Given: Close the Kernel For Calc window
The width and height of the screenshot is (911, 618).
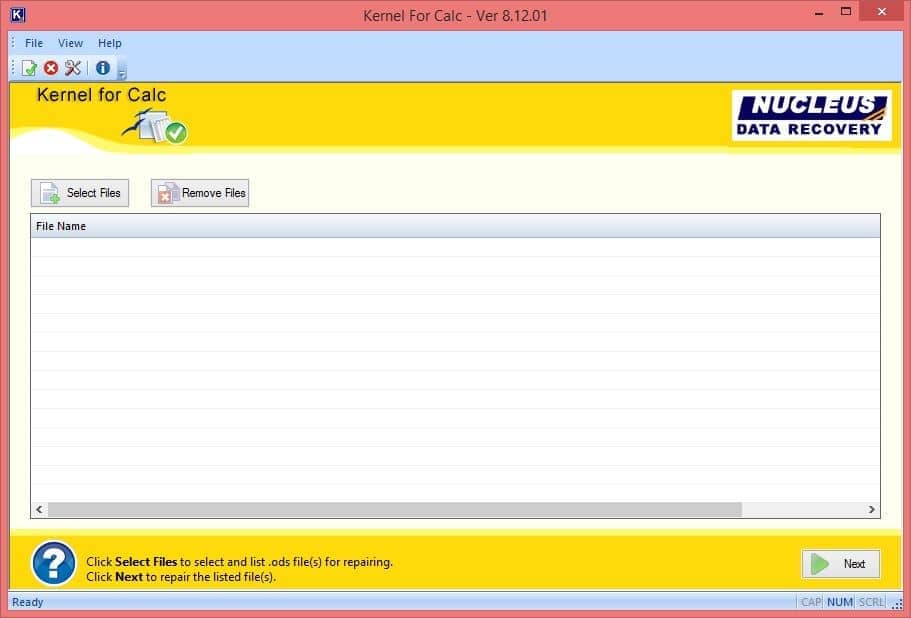Looking at the screenshot, I should pyautogui.click(x=881, y=12).
